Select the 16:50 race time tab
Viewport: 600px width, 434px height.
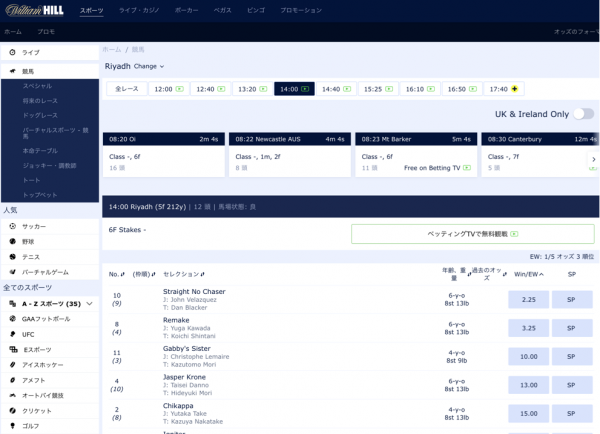(x=462, y=89)
